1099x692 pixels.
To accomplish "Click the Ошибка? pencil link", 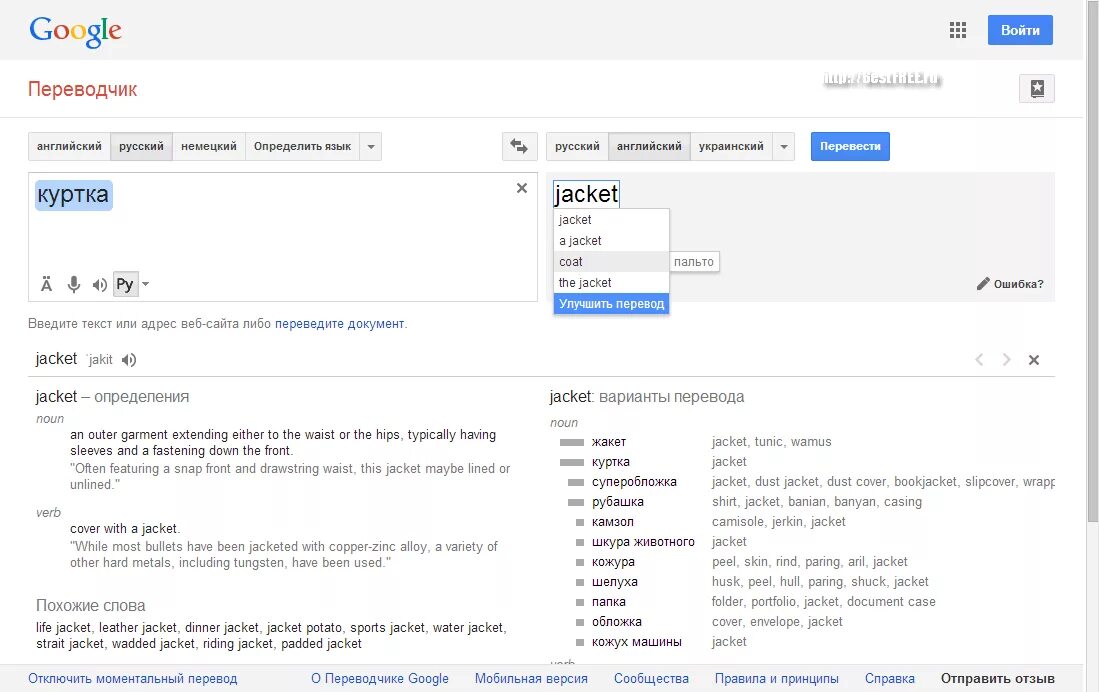I will pos(1010,284).
